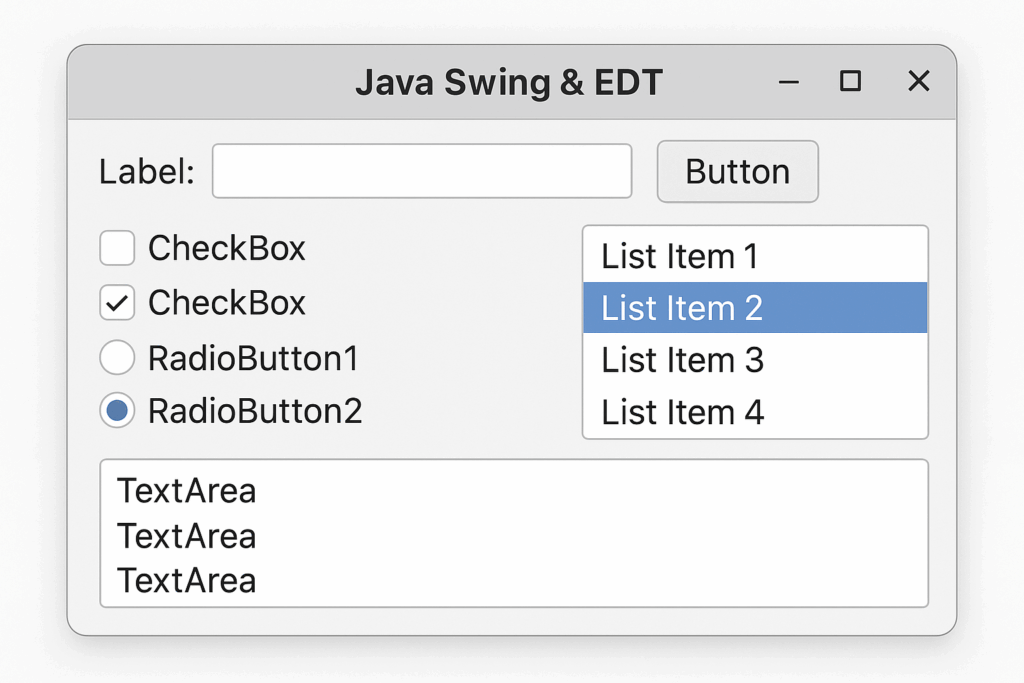Maximize the Java Swing & EDT window
1024x683 pixels.
[850, 82]
